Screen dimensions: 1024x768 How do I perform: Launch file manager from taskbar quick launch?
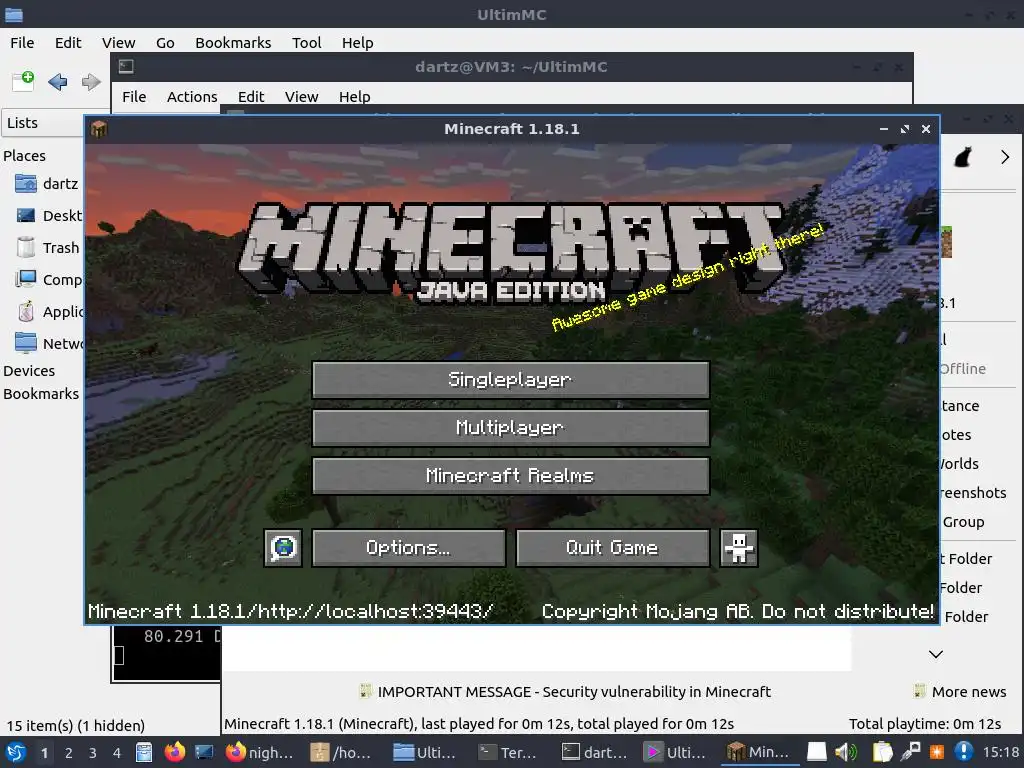(x=144, y=752)
